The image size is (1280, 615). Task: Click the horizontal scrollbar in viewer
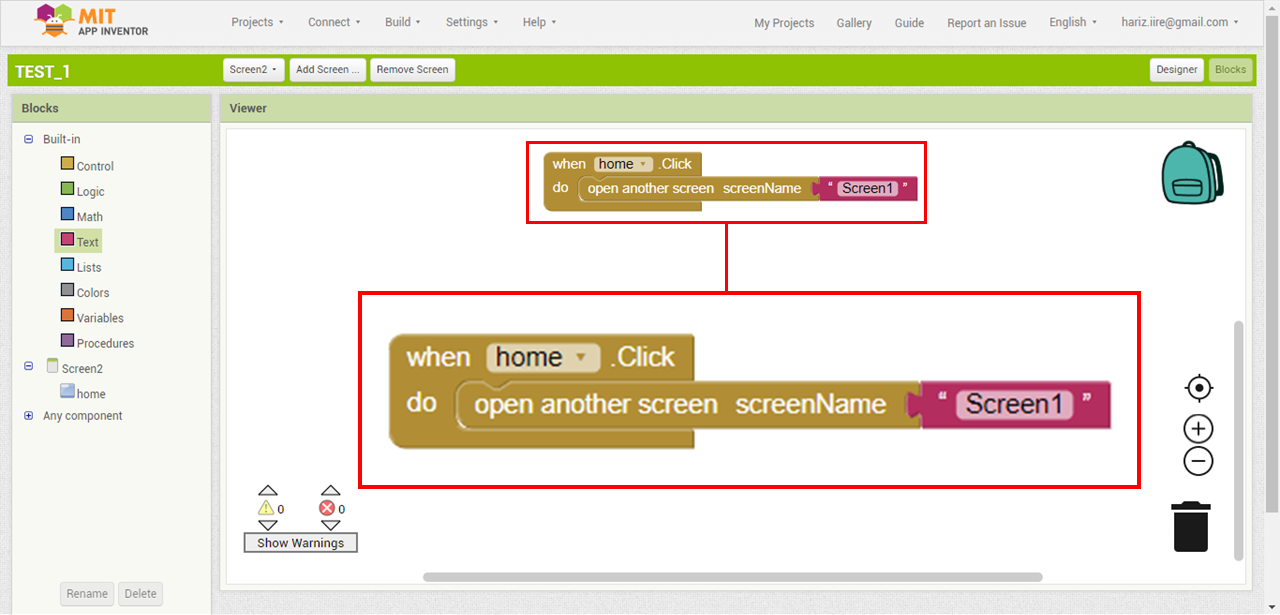(732, 577)
